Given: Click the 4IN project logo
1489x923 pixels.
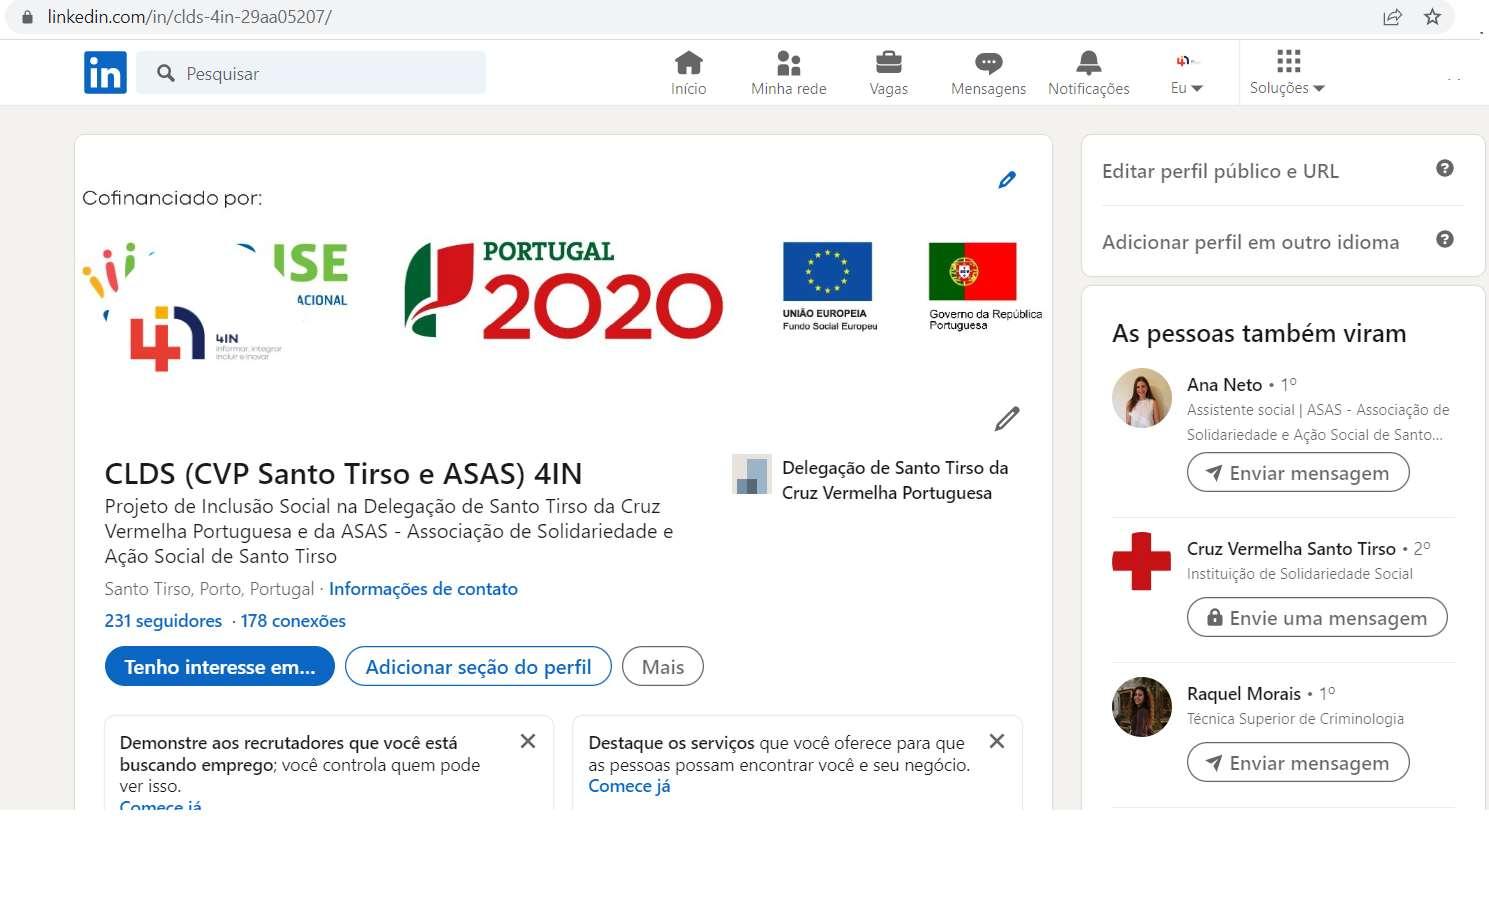Looking at the screenshot, I should [x=205, y=338].
